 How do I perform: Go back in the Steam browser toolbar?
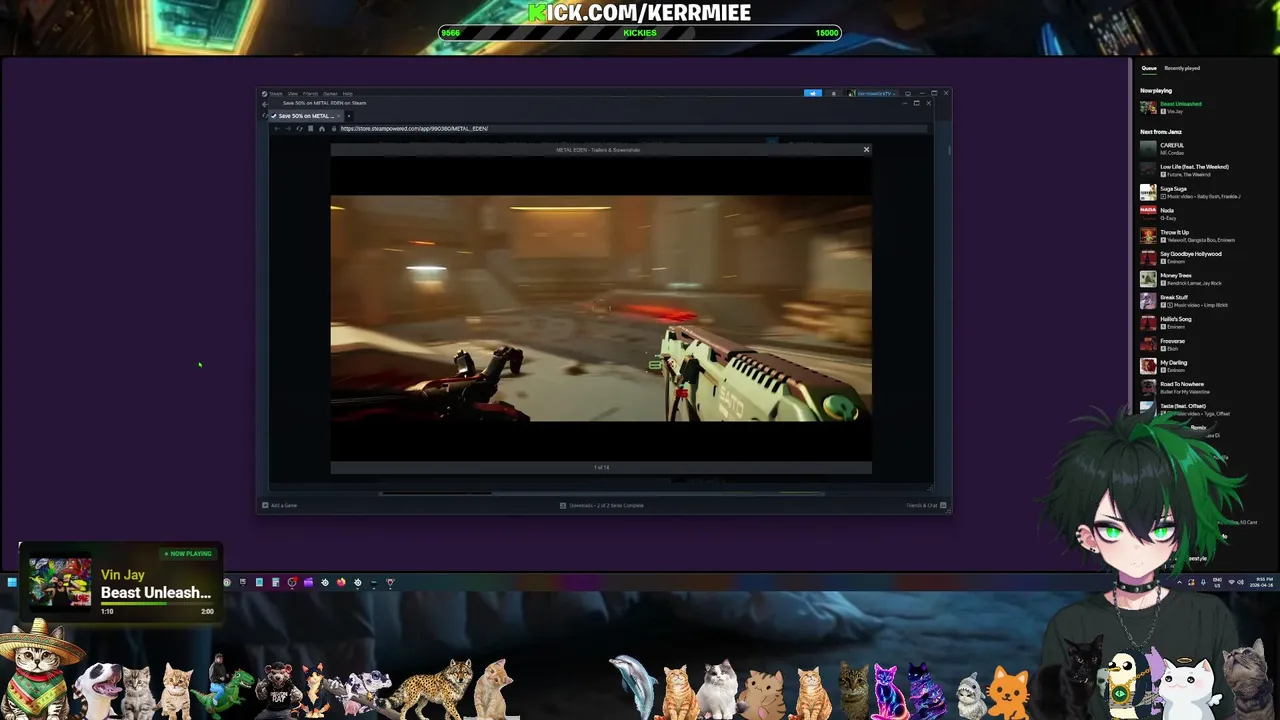point(277,129)
